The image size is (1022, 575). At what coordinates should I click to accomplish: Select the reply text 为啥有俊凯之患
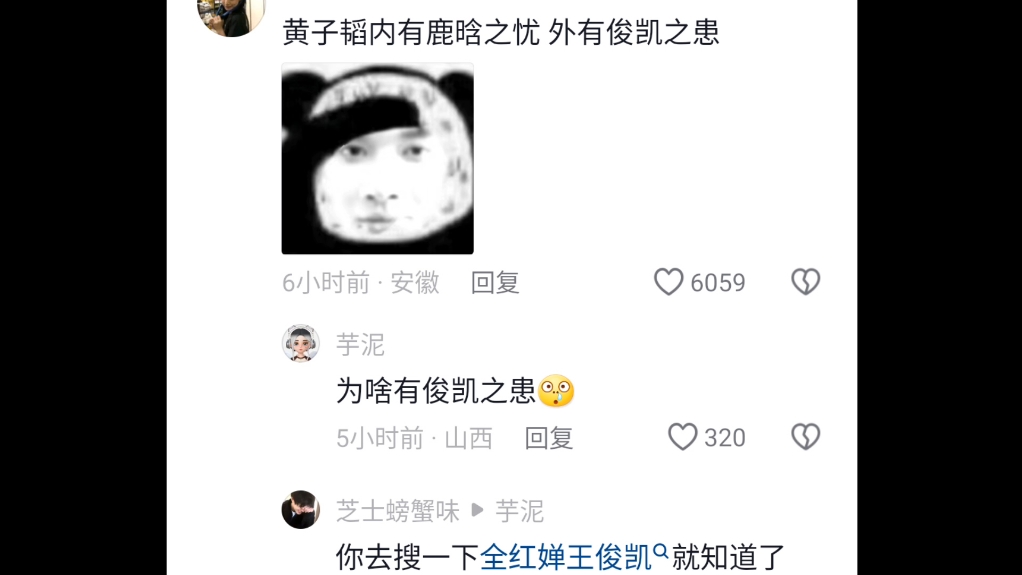436,391
